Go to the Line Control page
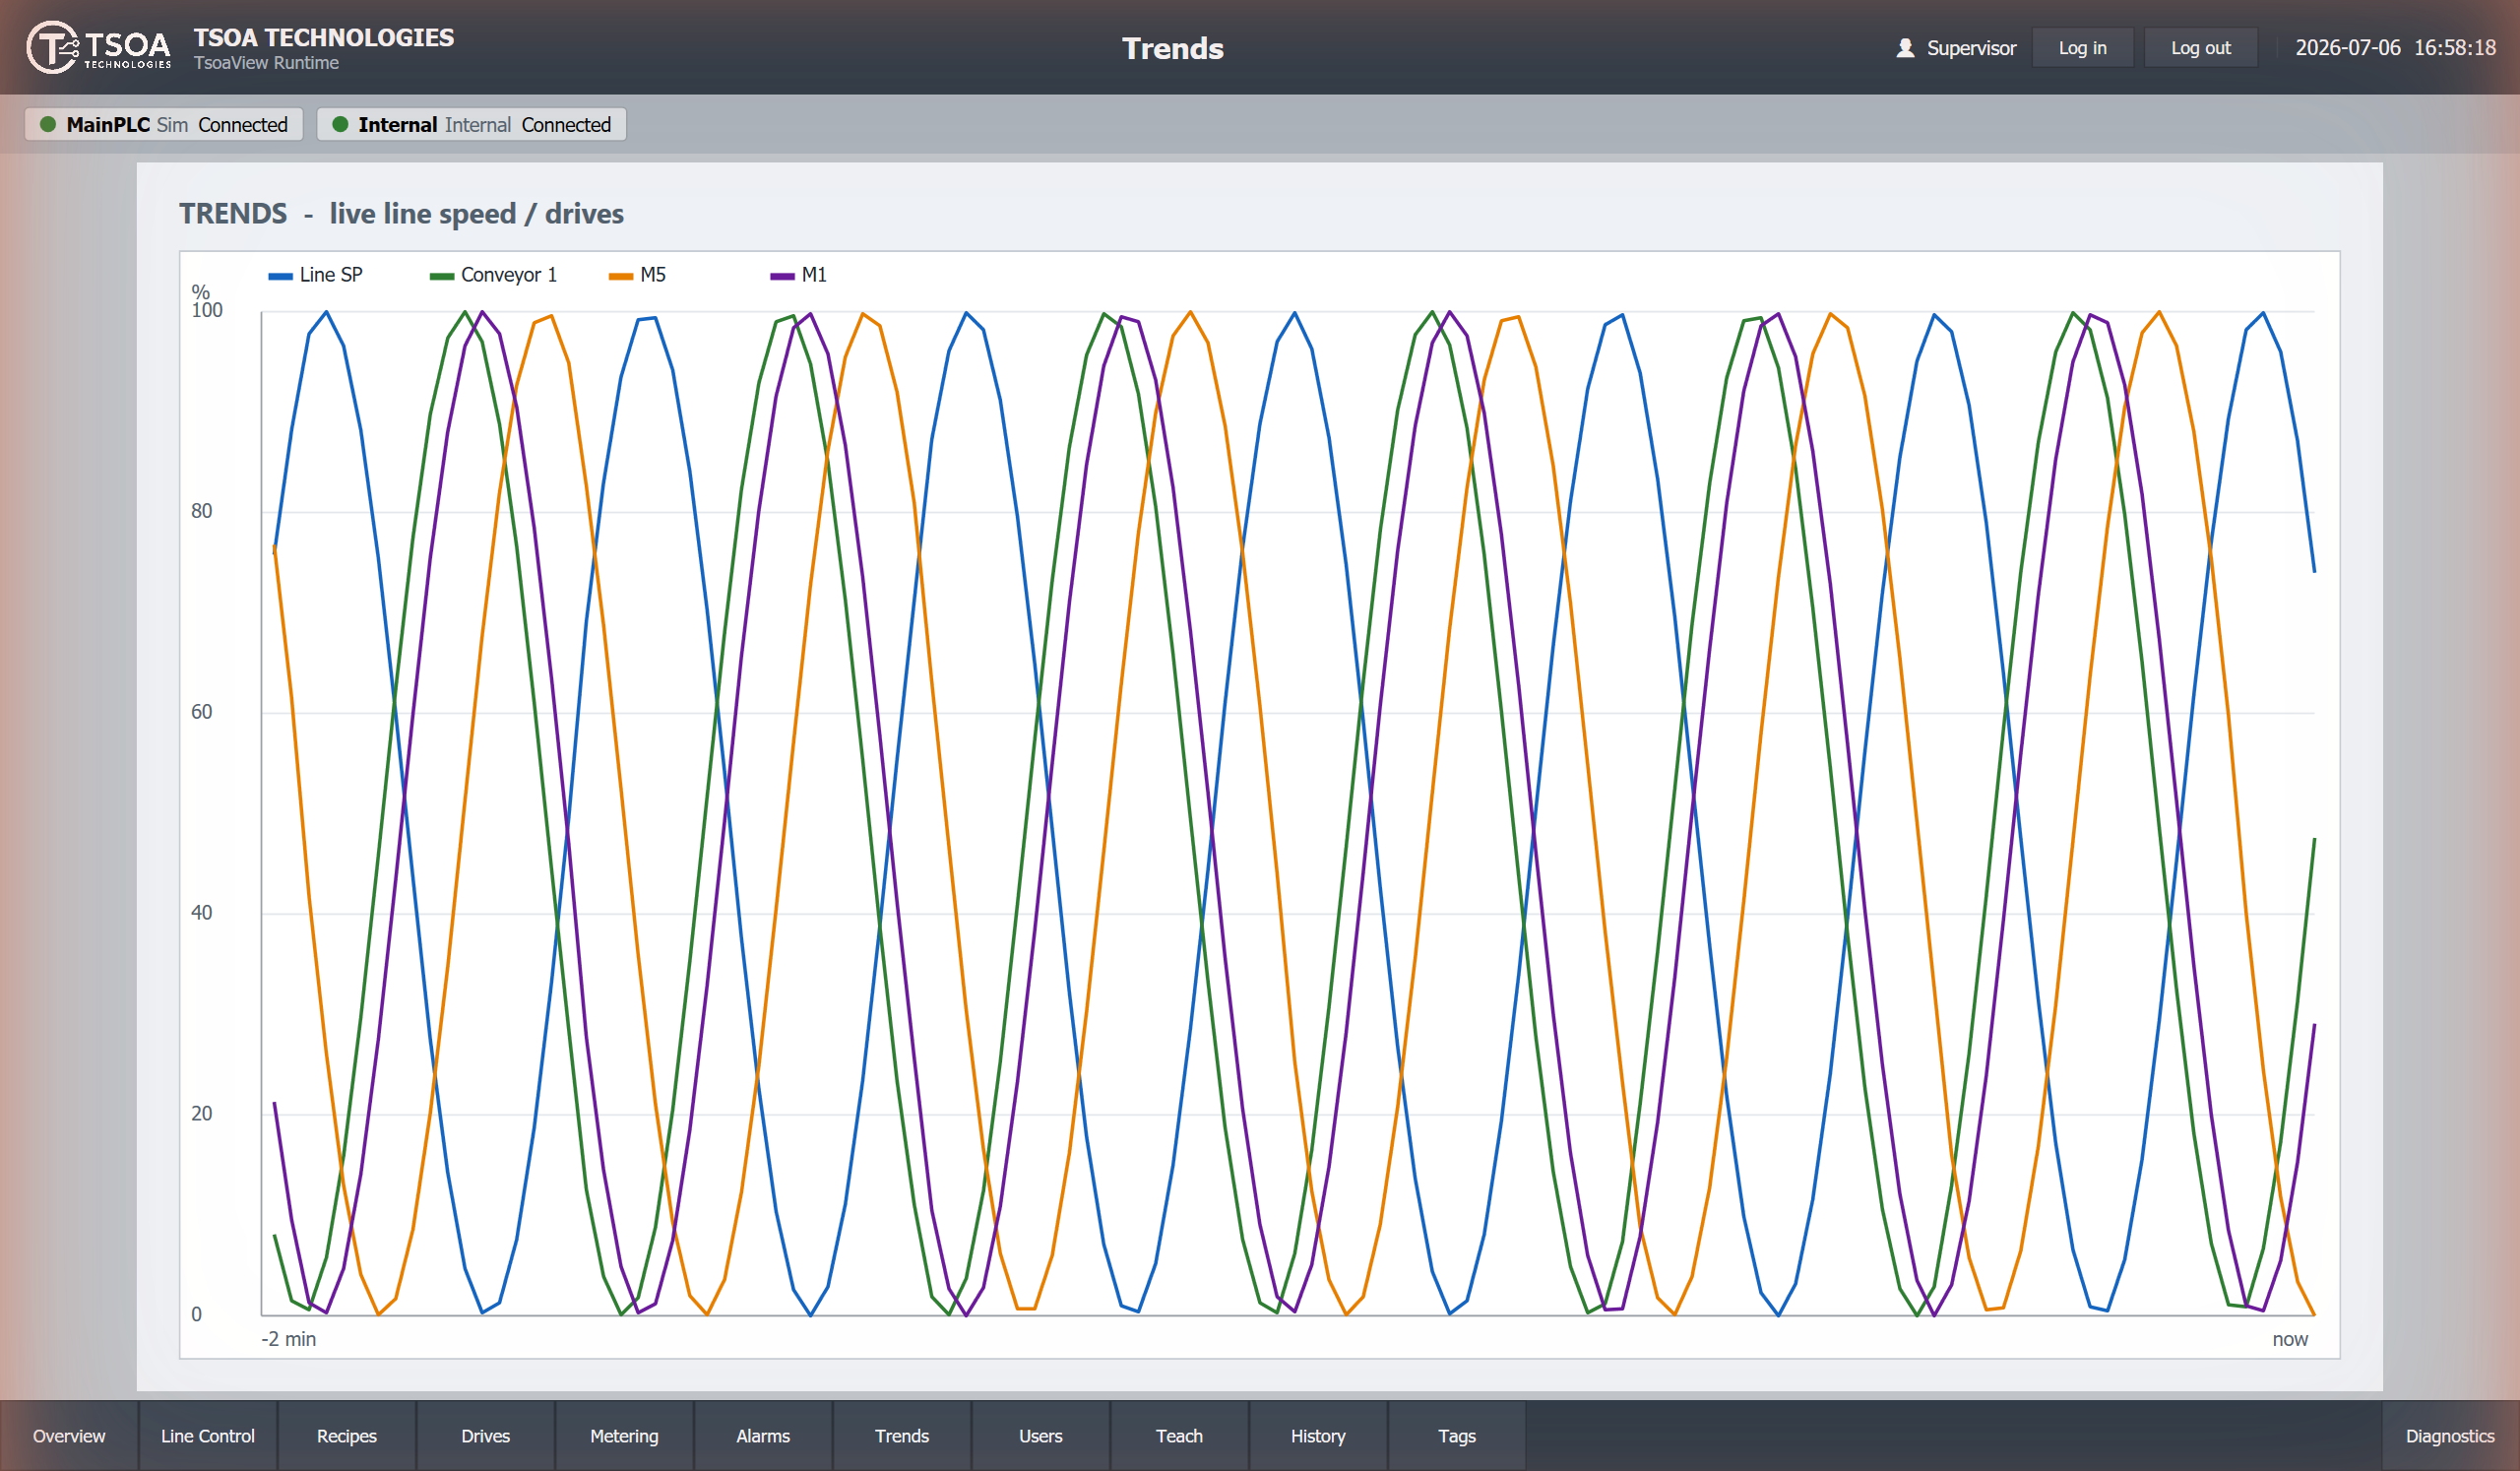The height and width of the screenshot is (1471, 2520). click(208, 1436)
